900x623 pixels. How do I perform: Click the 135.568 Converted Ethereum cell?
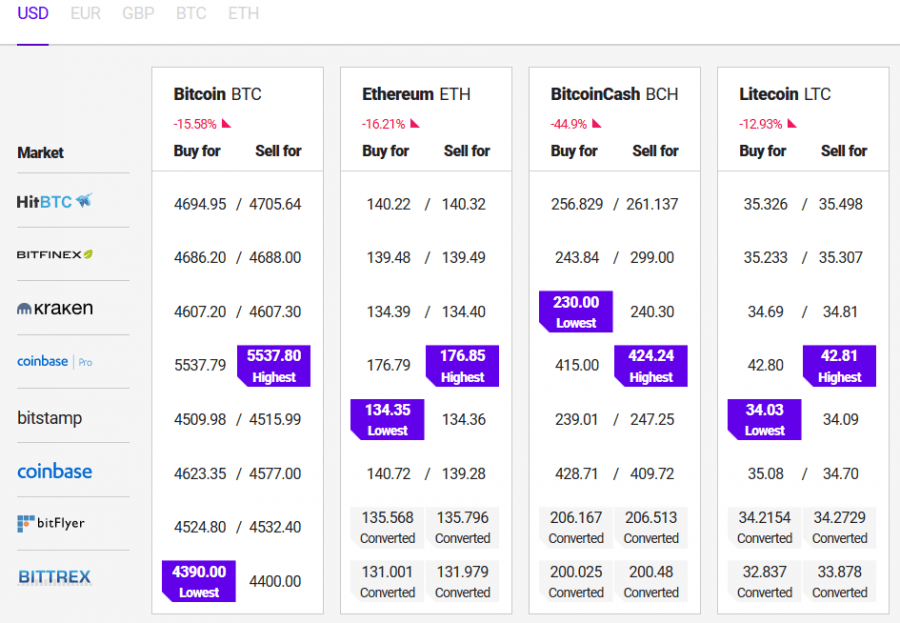(387, 527)
